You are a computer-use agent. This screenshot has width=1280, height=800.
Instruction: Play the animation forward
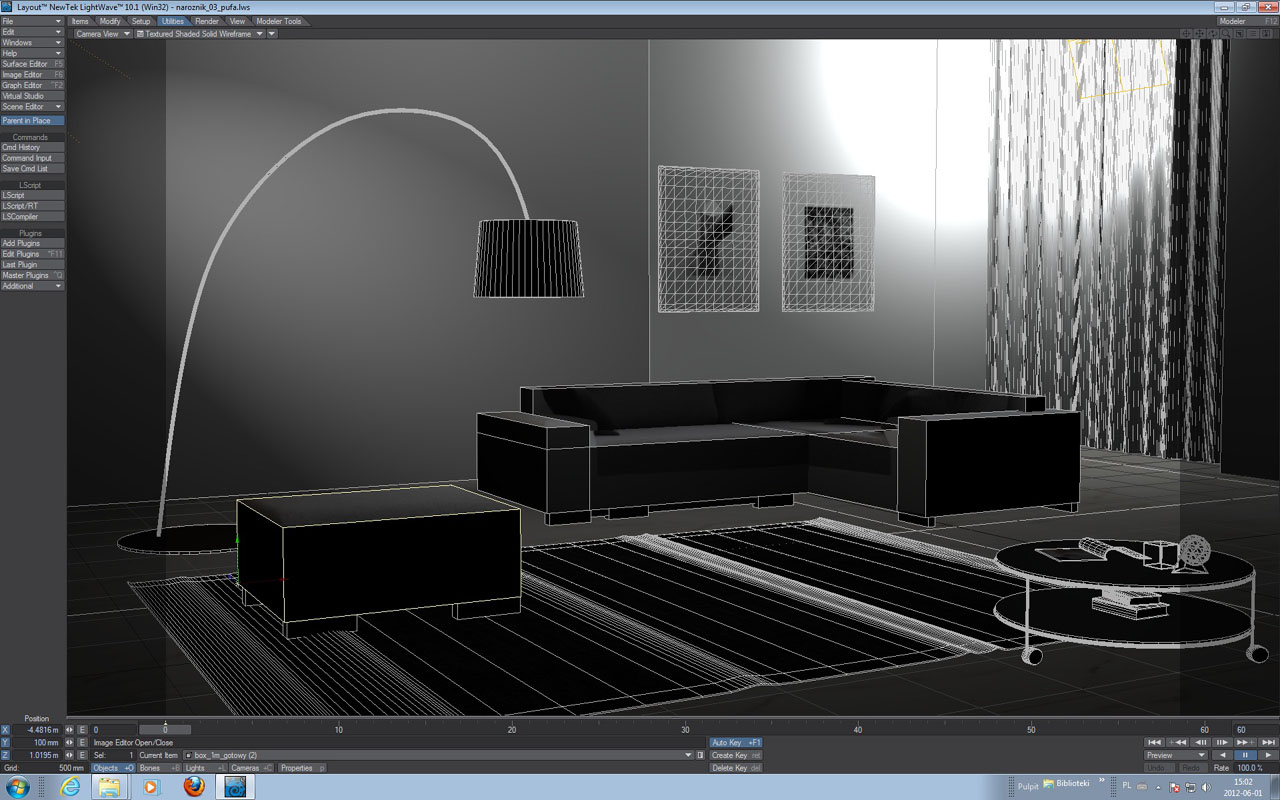[1268, 755]
